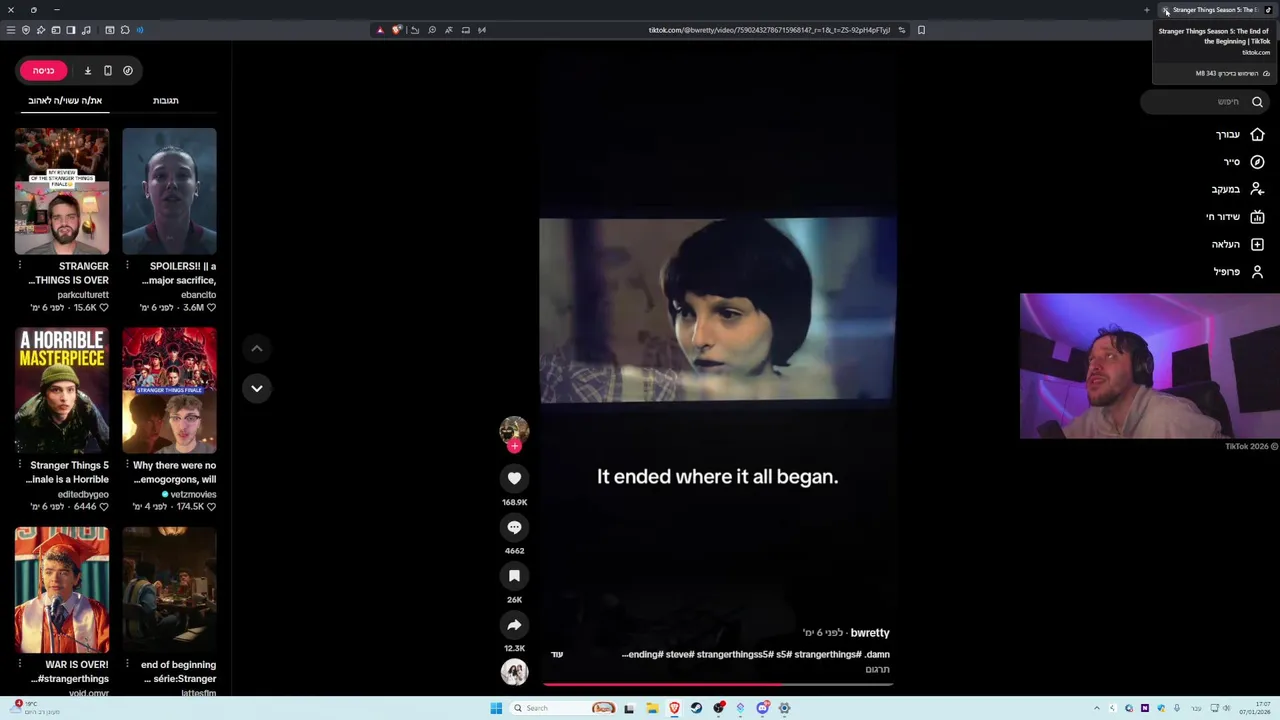The image size is (1280, 720).
Task: Open the 'STRANGER THINGS IS OVER' review thumbnail
Action: click(x=62, y=191)
